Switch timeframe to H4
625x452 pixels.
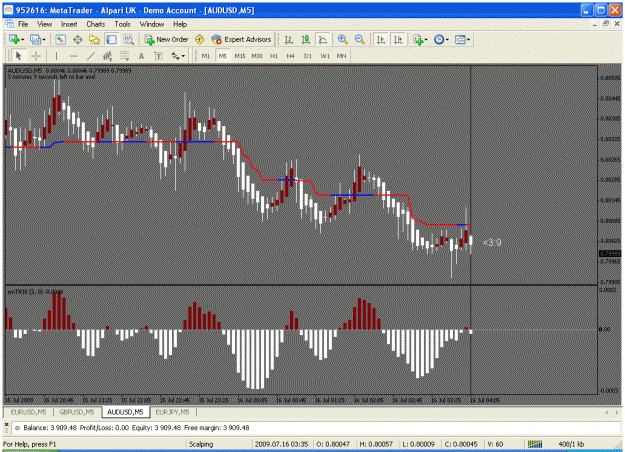(x=291, y=56)
